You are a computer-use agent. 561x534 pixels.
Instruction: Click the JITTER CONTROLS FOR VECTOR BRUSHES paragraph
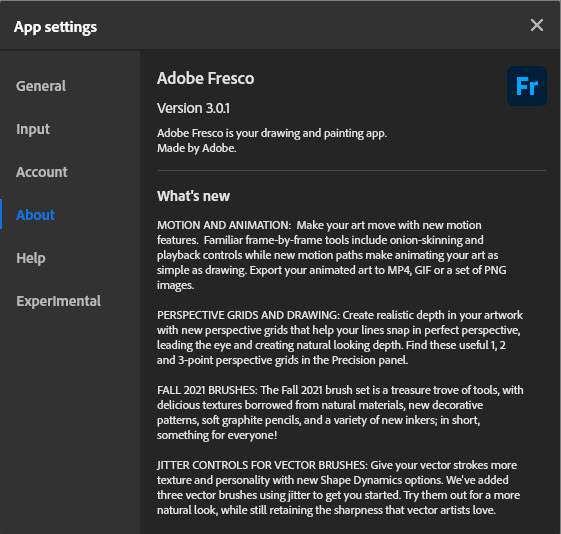[x=338, y=488]
